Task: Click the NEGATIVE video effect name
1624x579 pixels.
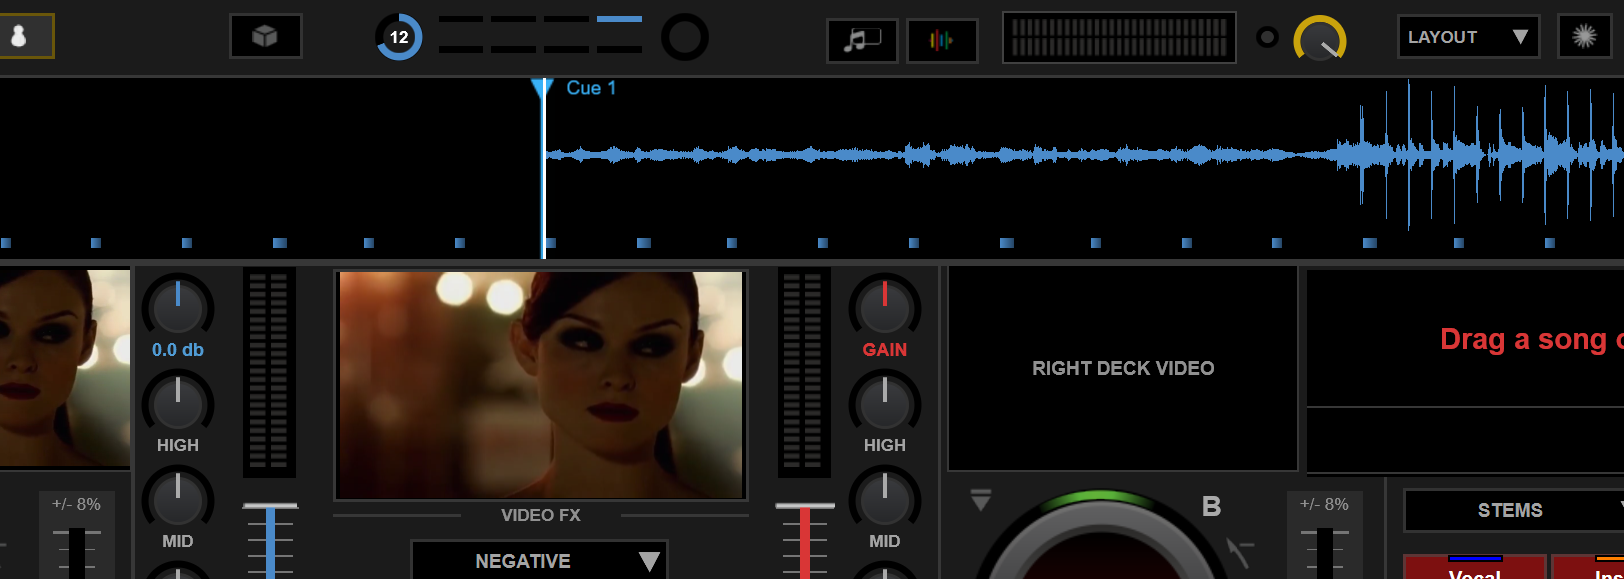Action: point(523,561)
